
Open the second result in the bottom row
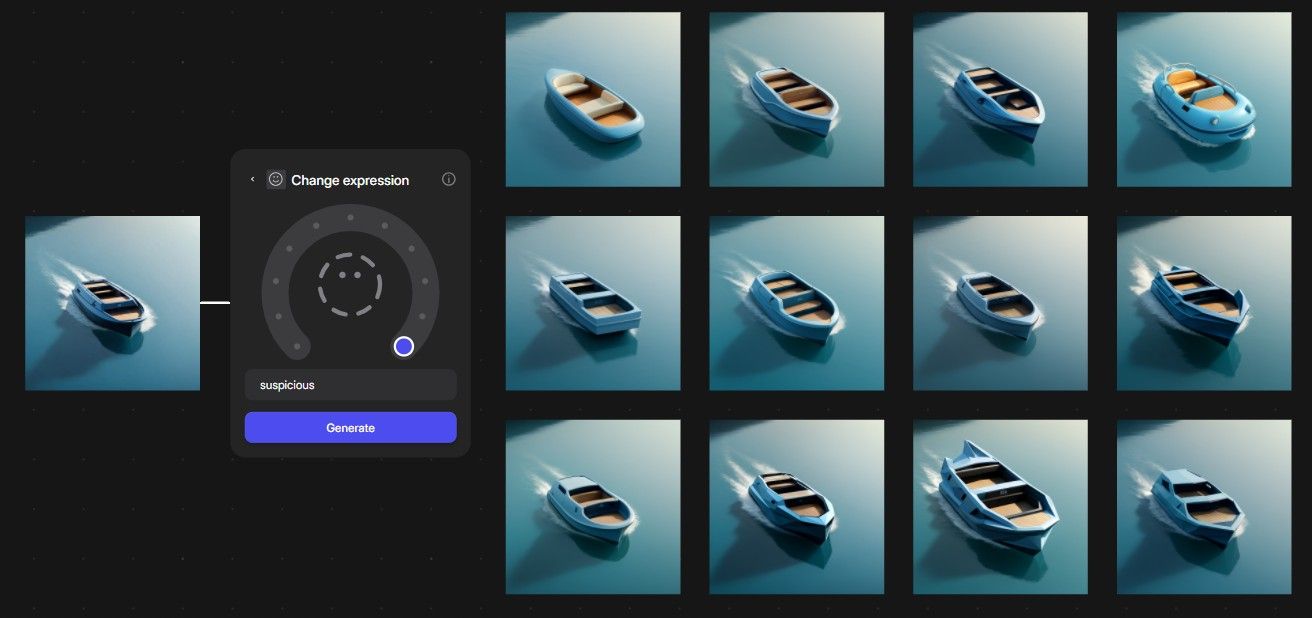click(797, 507)
